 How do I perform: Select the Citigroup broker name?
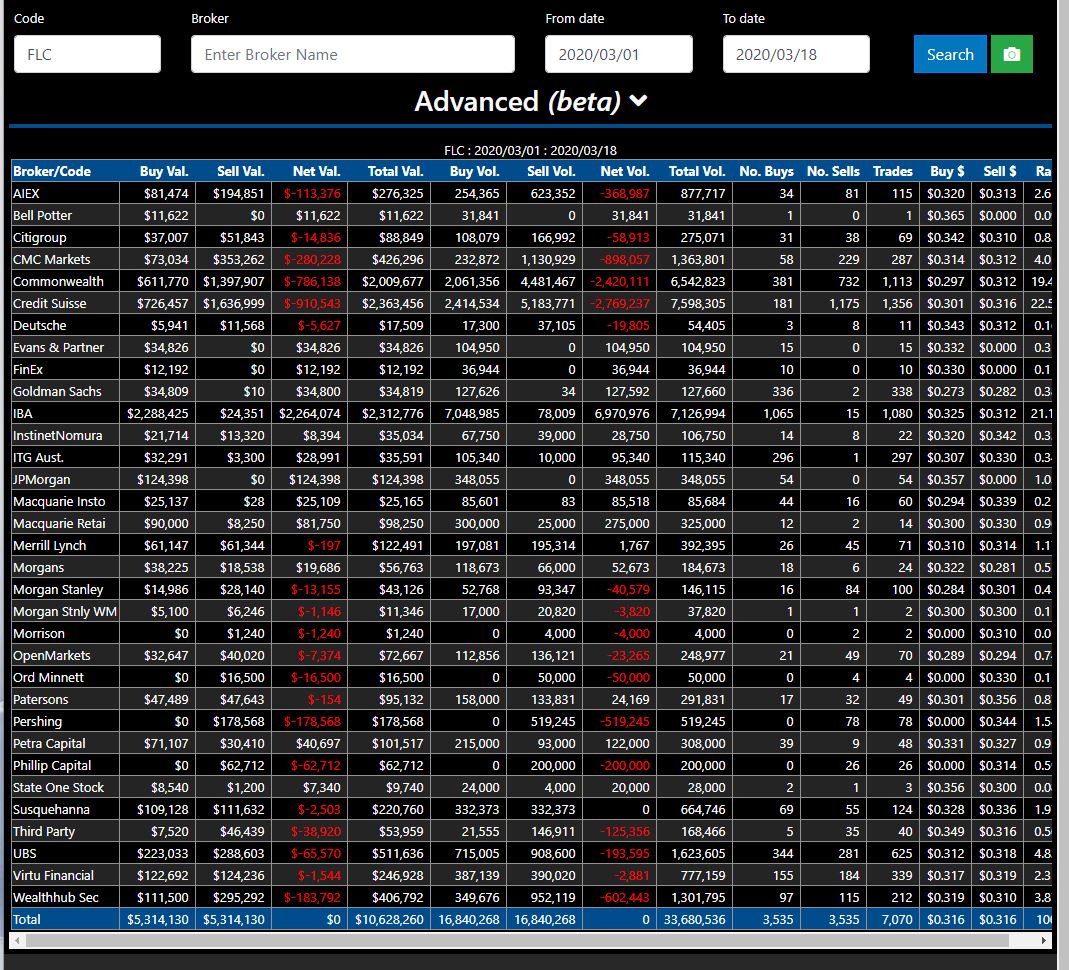pyautogui.click(x=40, y=237)
